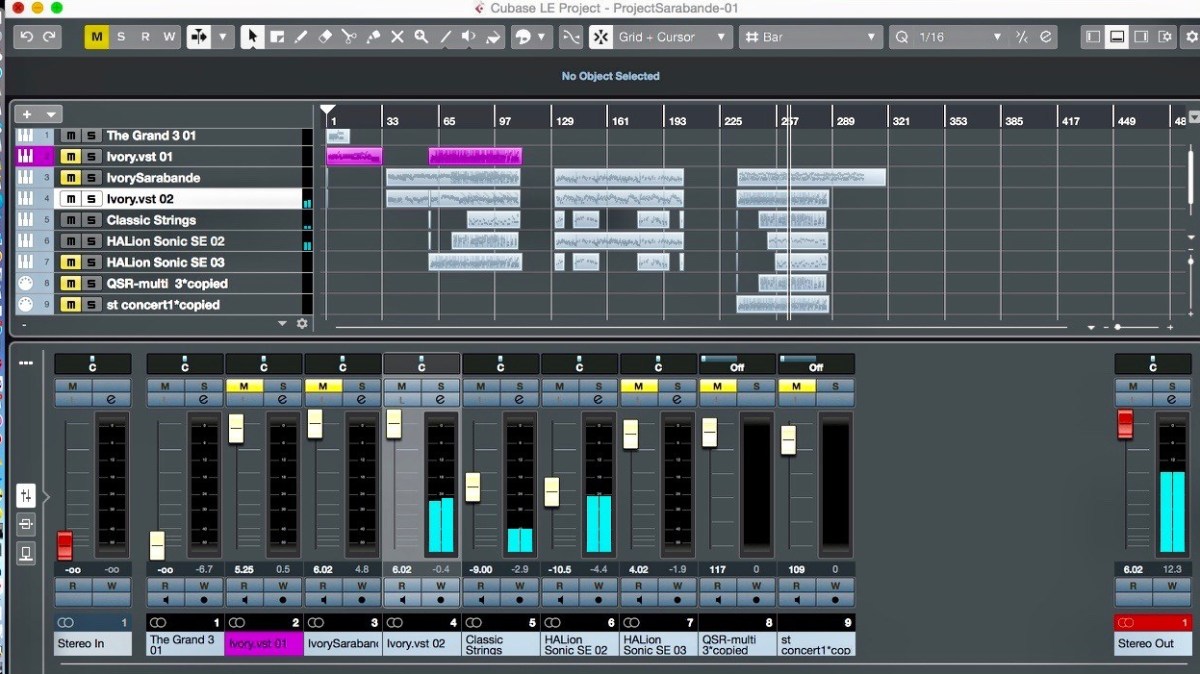
Task: Choose the Split scissors tool
Action: coord(349,37)
